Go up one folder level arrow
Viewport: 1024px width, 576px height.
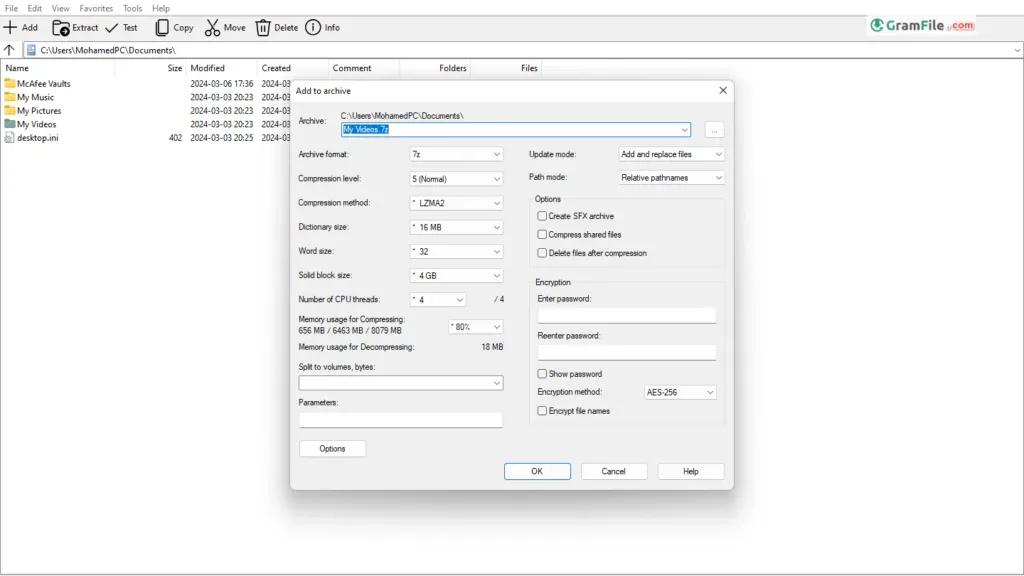9,50
